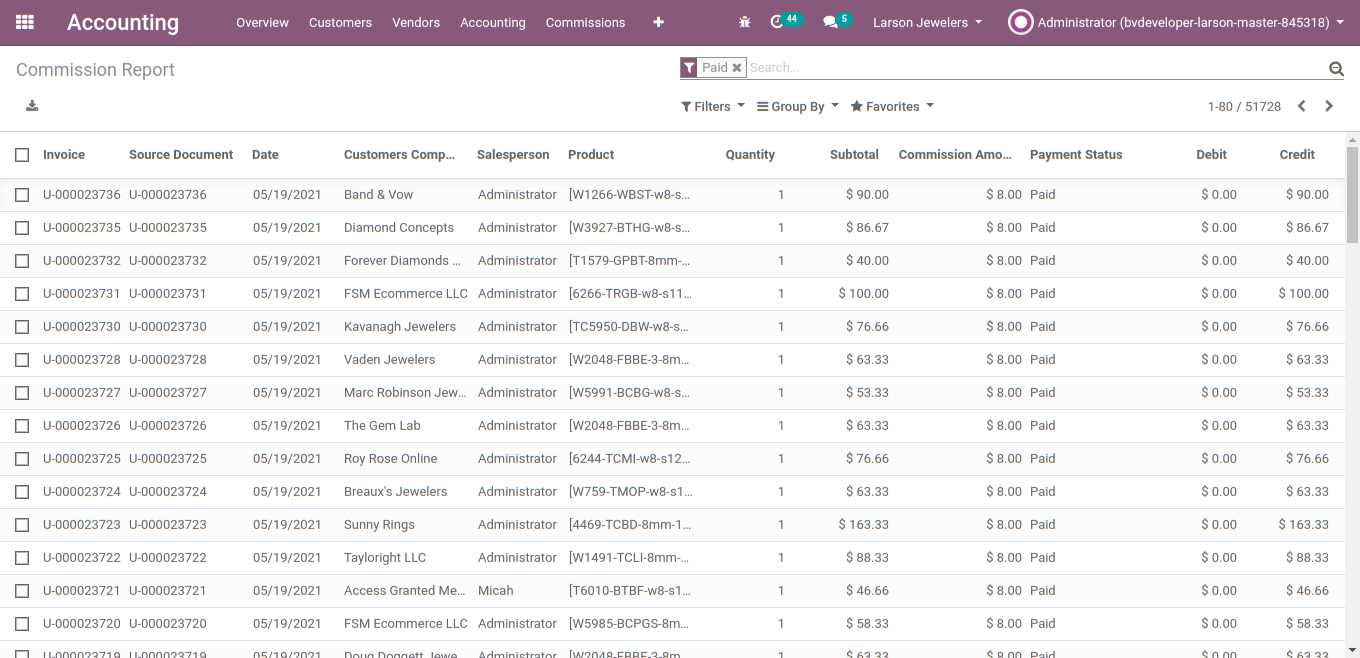The width and height of the screenshot is (1360, 658).
Task: Open the activities clock icon
Action: [x=777, y=22]
